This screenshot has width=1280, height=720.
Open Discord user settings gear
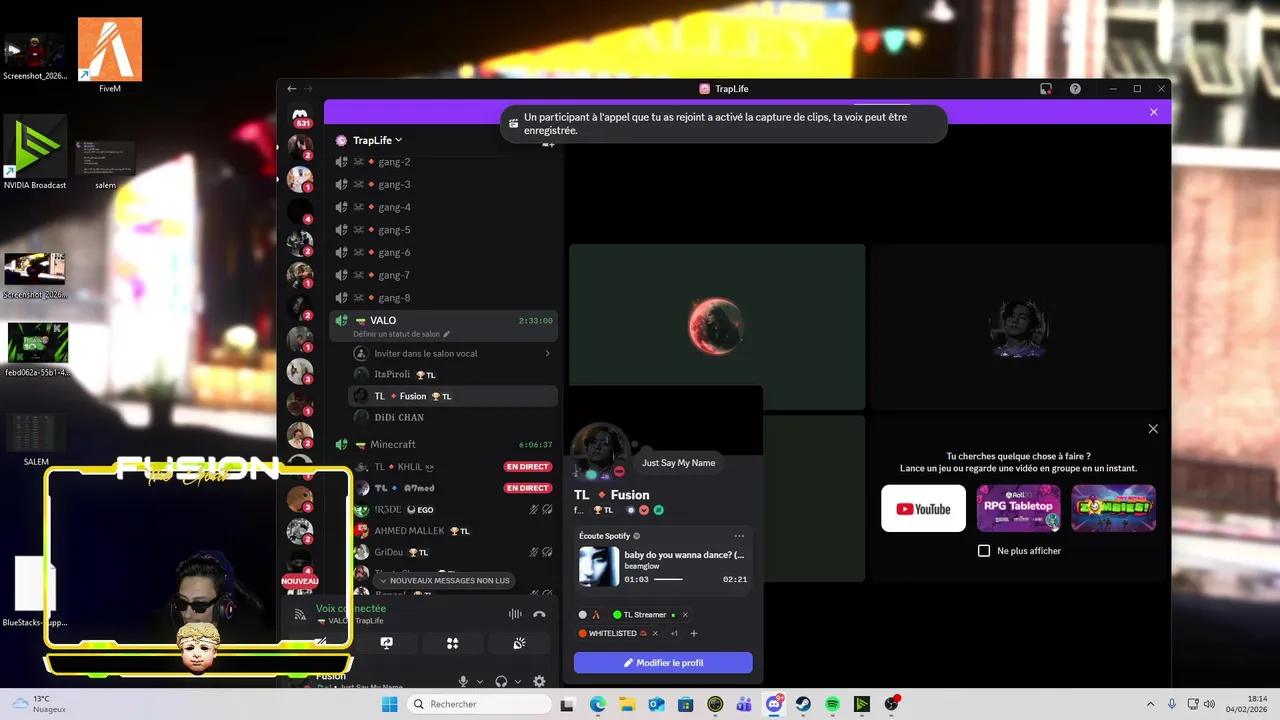[539, 681]
